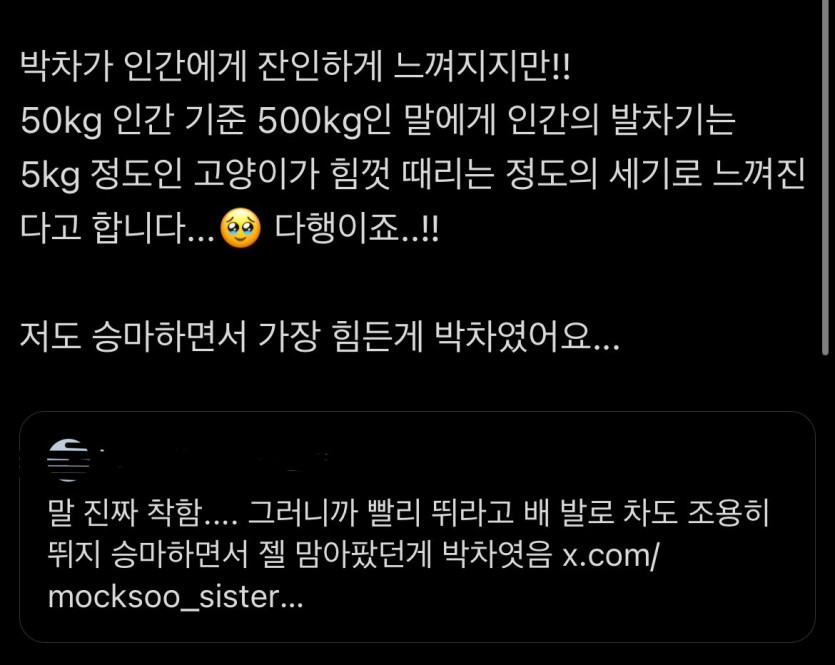Click the word 잔인하게 in the first line
The image size is (835, 665).
(320, 67)
